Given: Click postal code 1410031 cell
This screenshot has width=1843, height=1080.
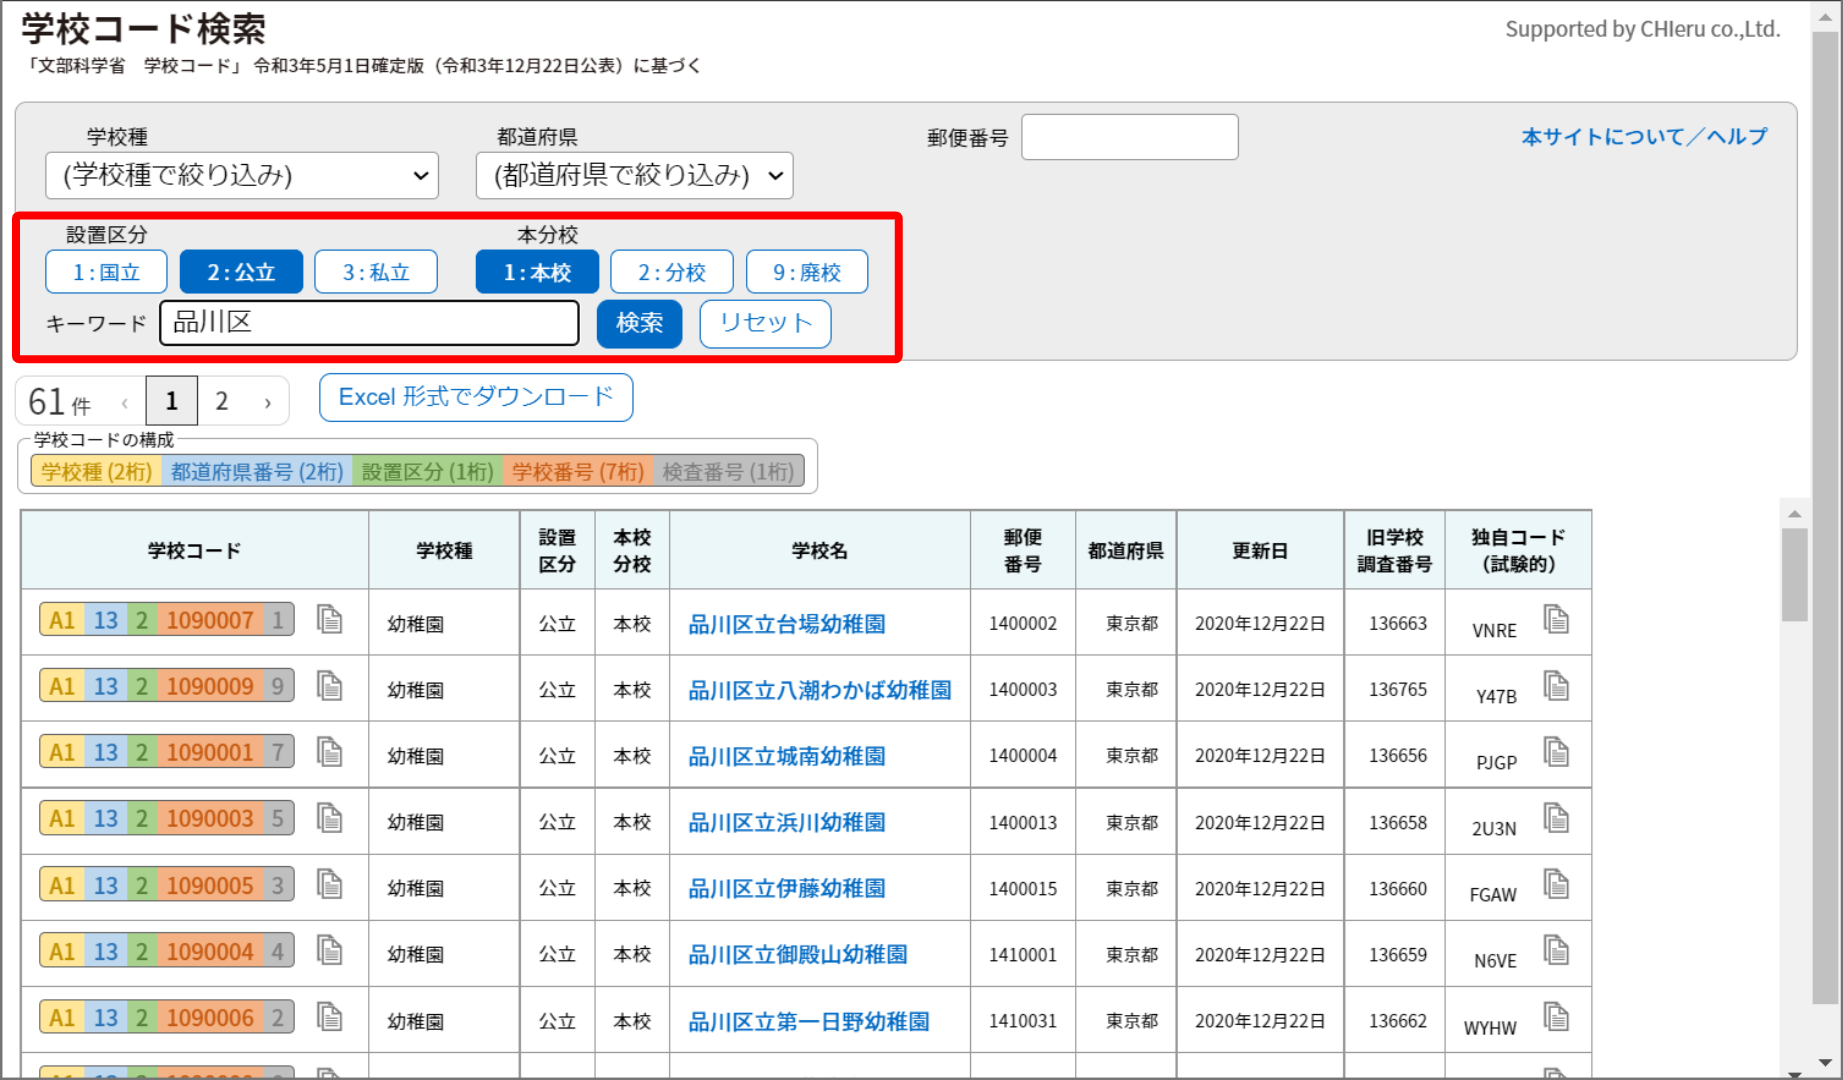Looking at the screenshot, I should point(1023,1020).
